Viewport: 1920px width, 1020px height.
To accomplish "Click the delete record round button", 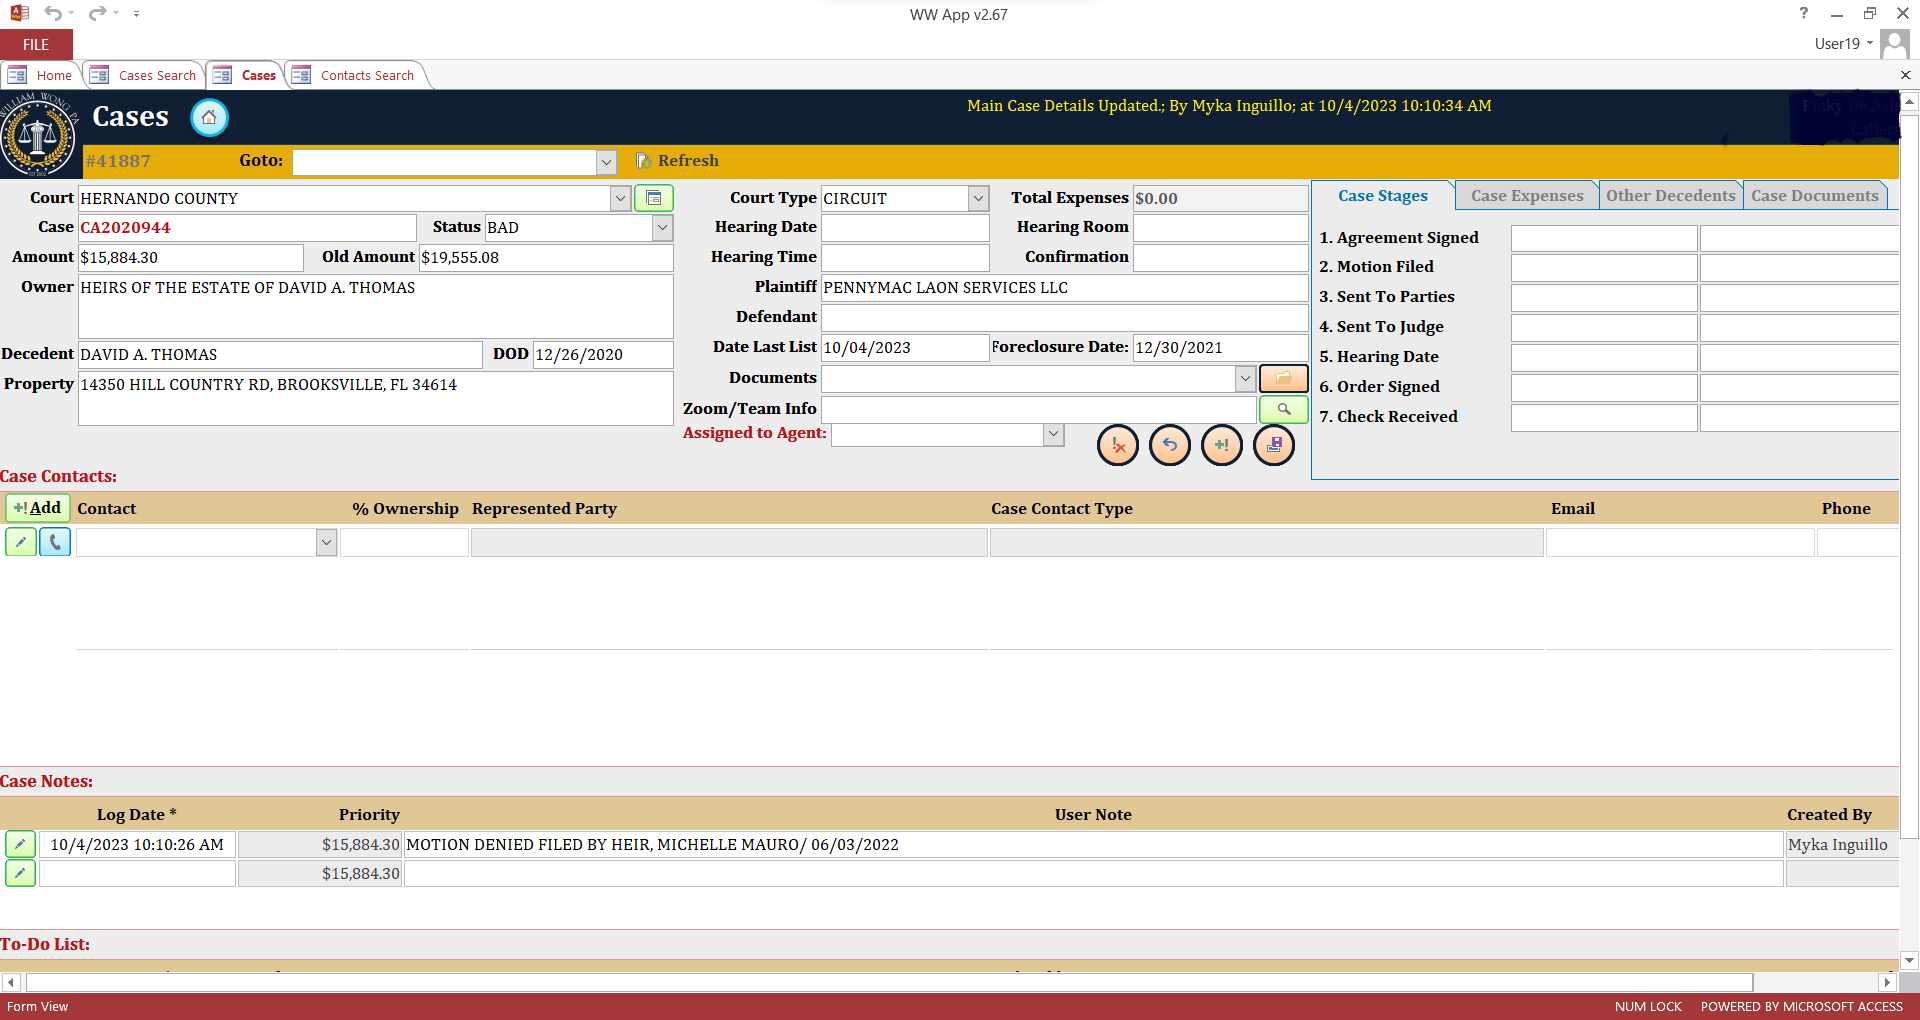I will coord(1118,445).
